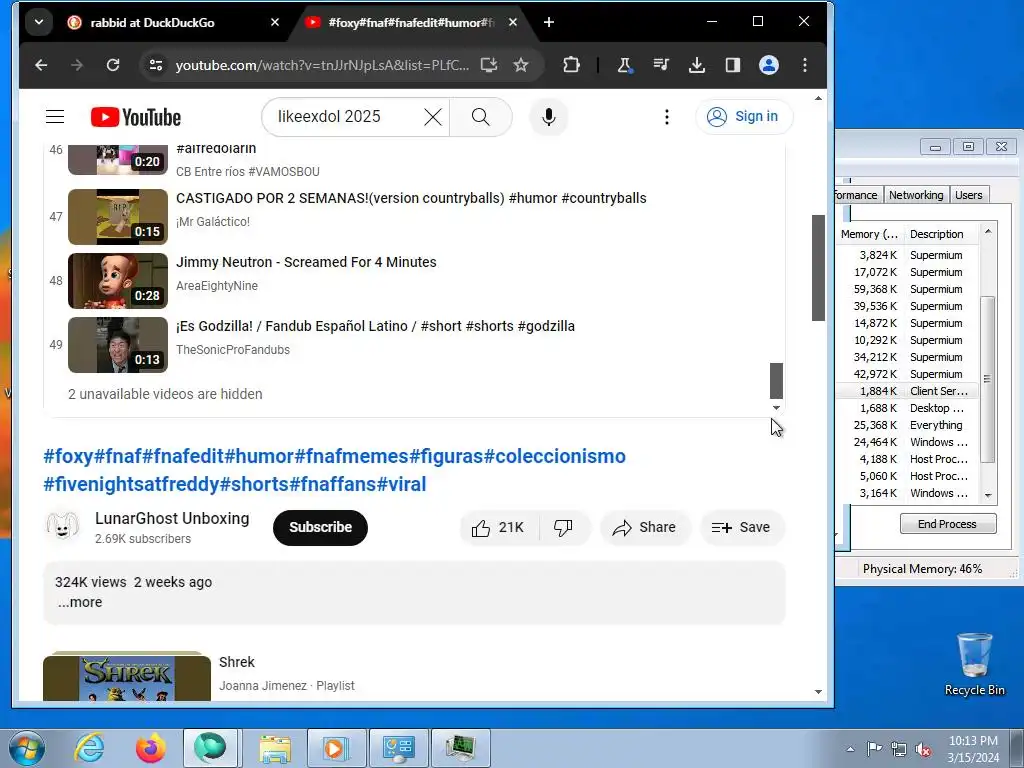The image size is (1024, 768).
Task: Reload the page with the refresh icon
Action: (113, 65)
